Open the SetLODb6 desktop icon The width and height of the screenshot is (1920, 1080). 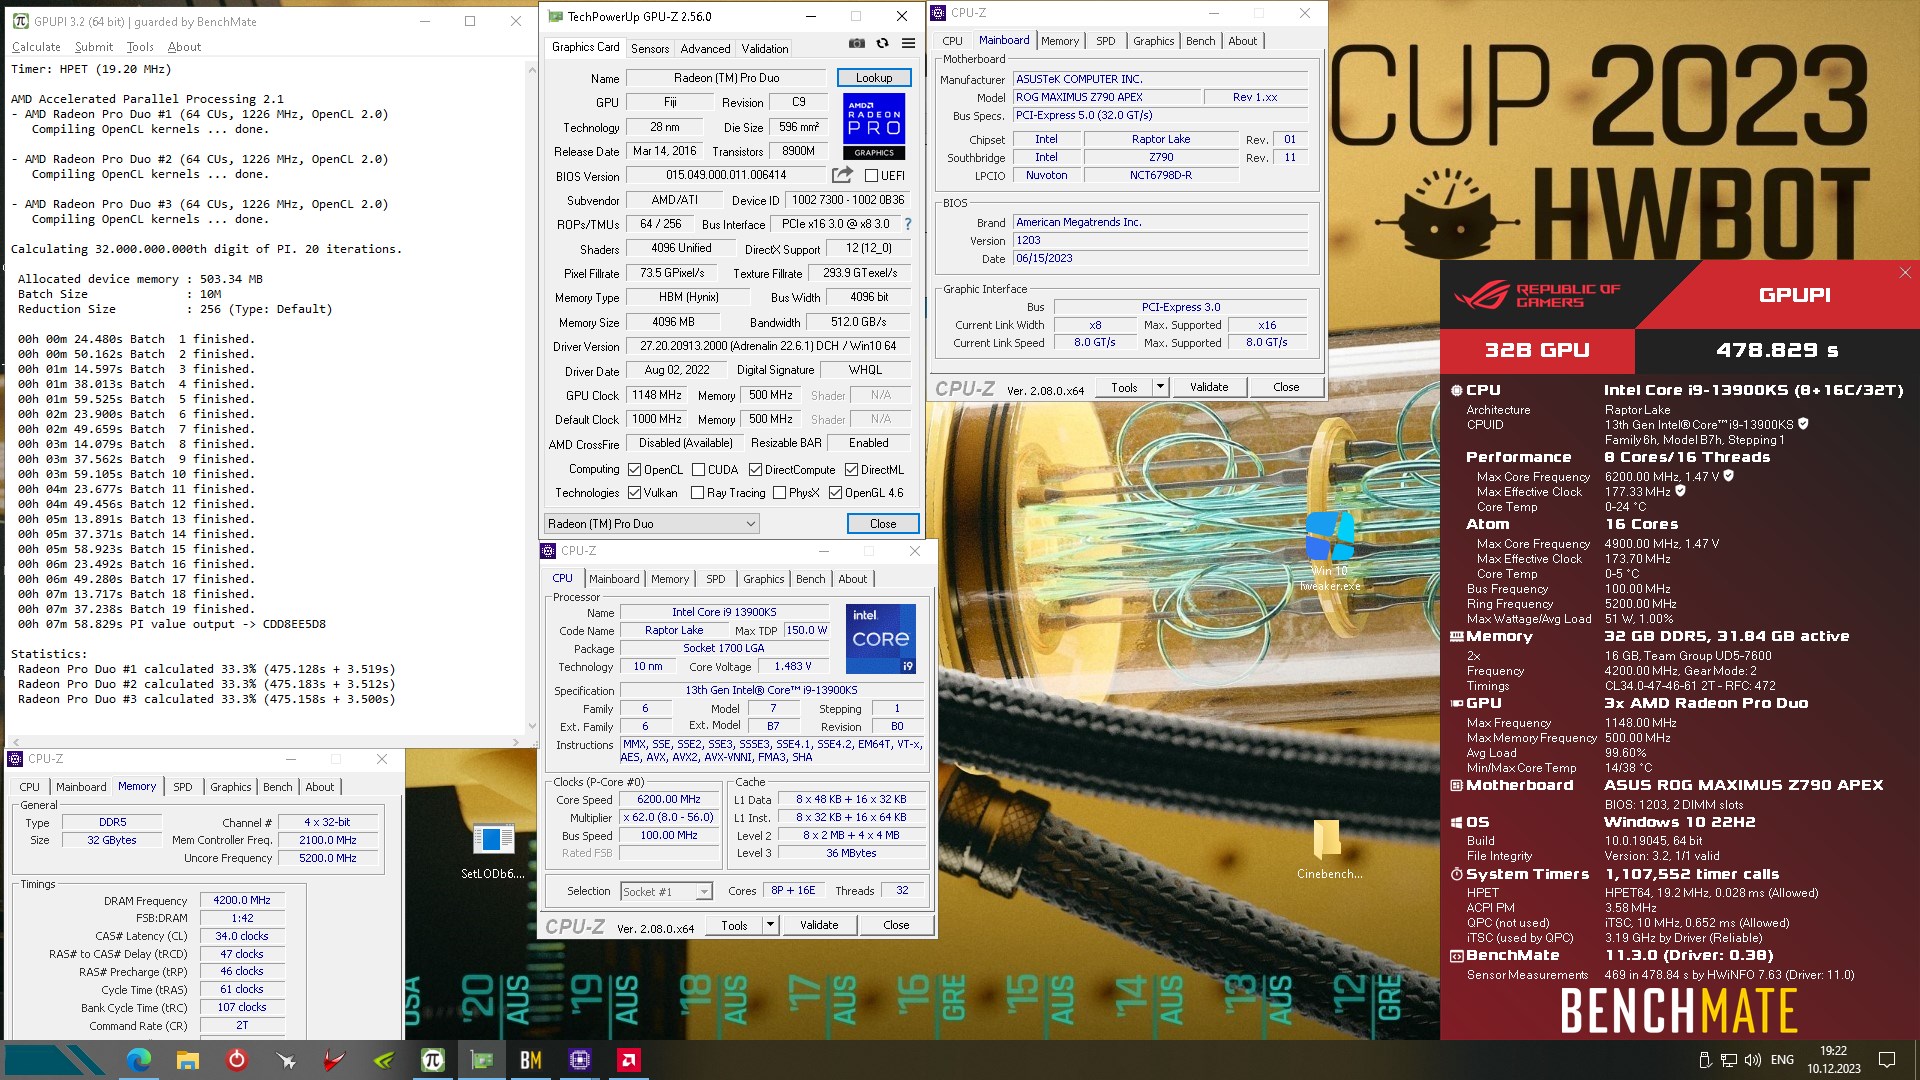493,851
